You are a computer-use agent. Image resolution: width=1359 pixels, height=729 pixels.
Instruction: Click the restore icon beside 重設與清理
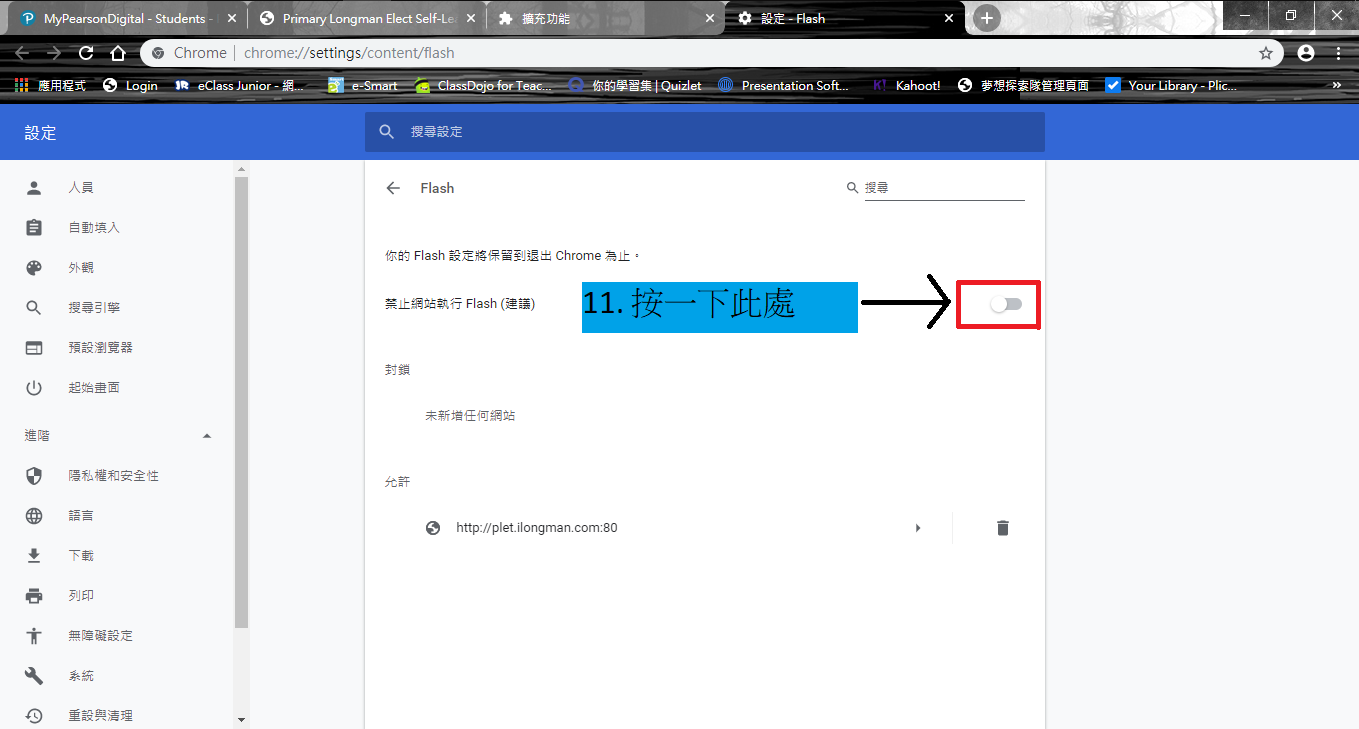34,716
